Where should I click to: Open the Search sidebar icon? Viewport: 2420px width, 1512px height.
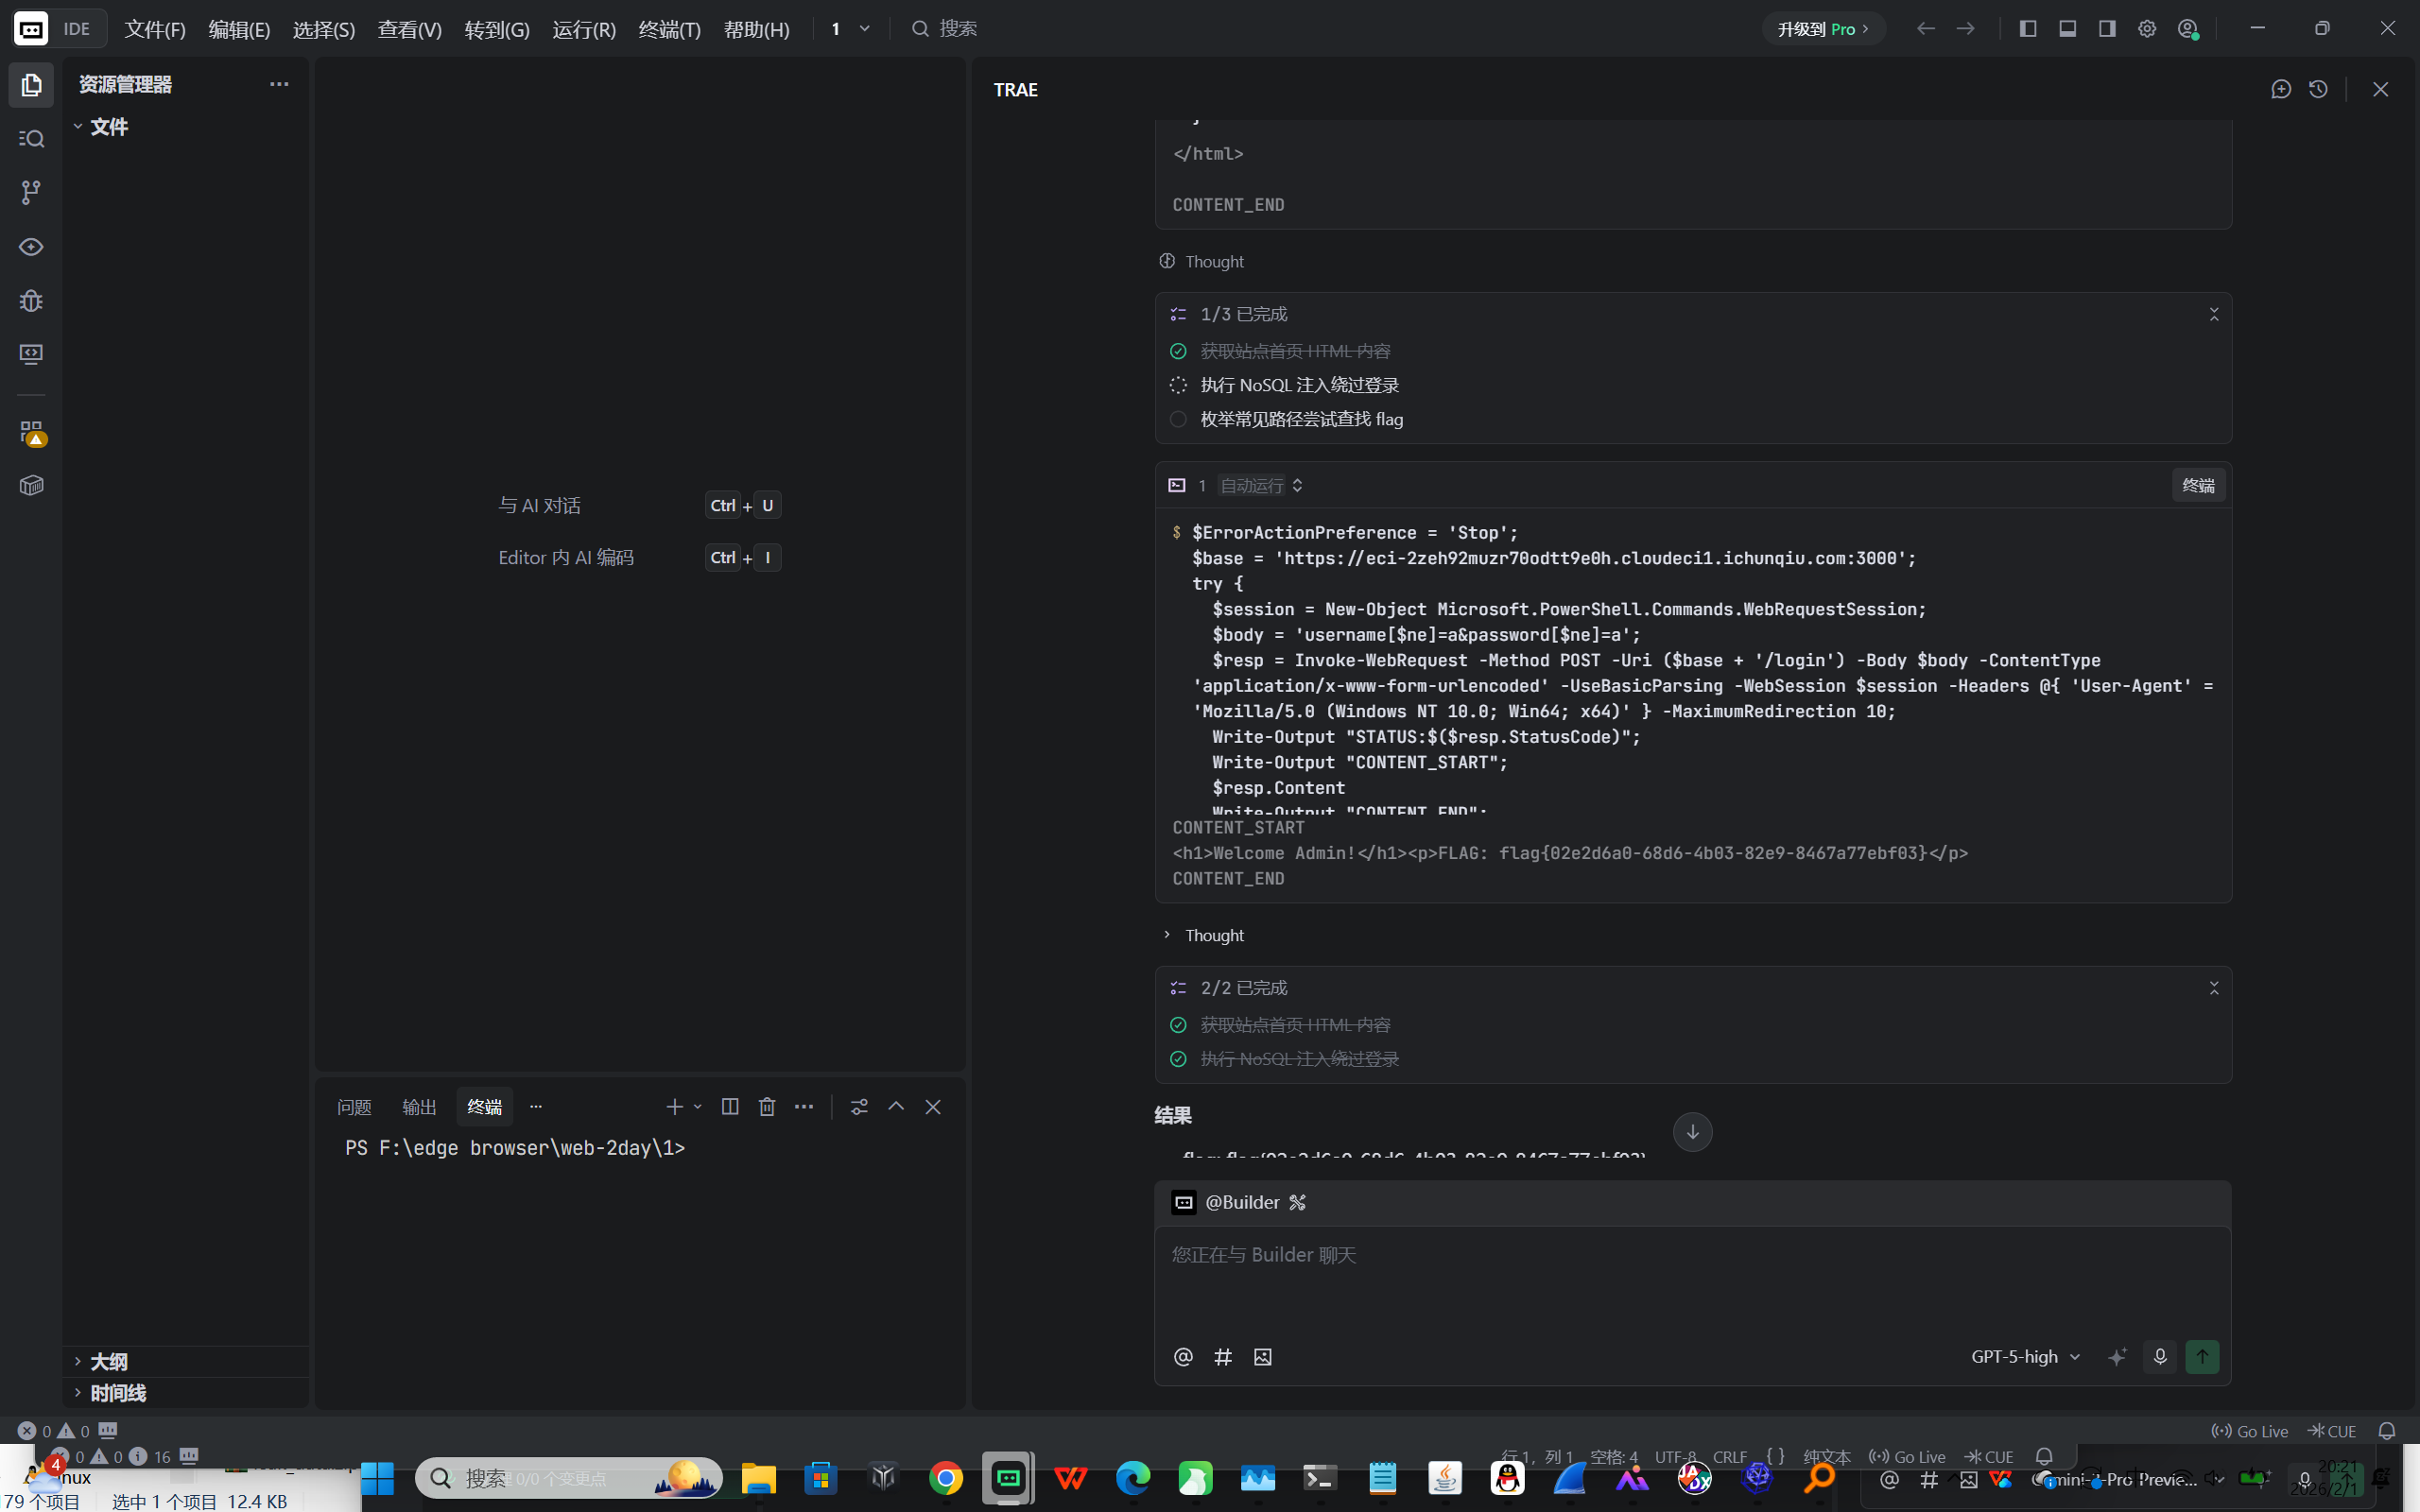(31, 139)
